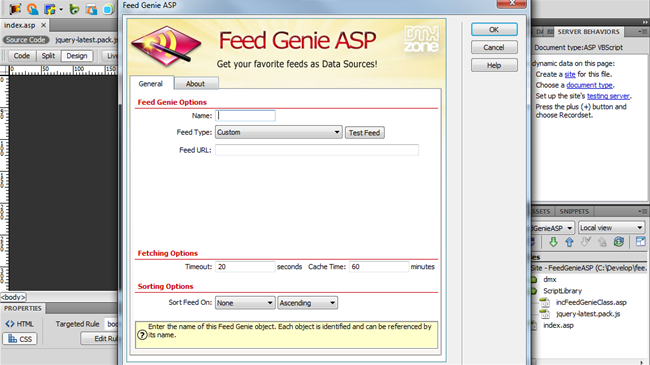Screen dimensions: 650x365
Task: Click the Cache Time input field
Action: (x=379, y=267)
